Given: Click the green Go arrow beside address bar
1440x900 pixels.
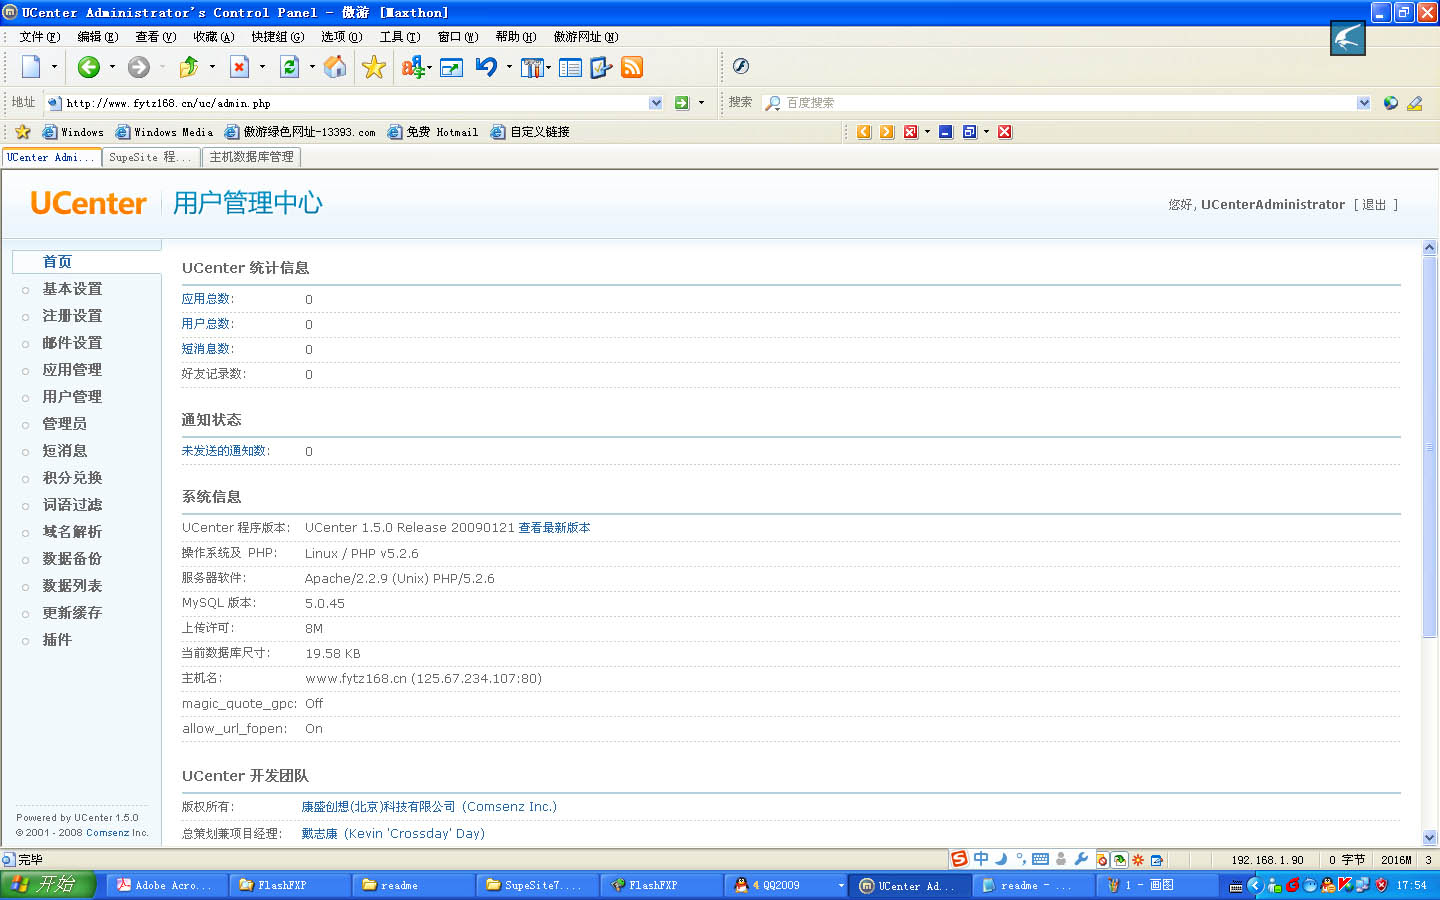Looking at the screenshot, I should tap(682, 103).
